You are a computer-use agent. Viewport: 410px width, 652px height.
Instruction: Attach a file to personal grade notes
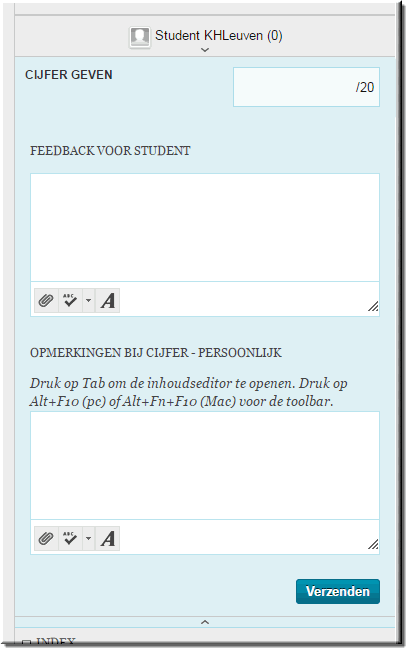[x=46, y=538]
